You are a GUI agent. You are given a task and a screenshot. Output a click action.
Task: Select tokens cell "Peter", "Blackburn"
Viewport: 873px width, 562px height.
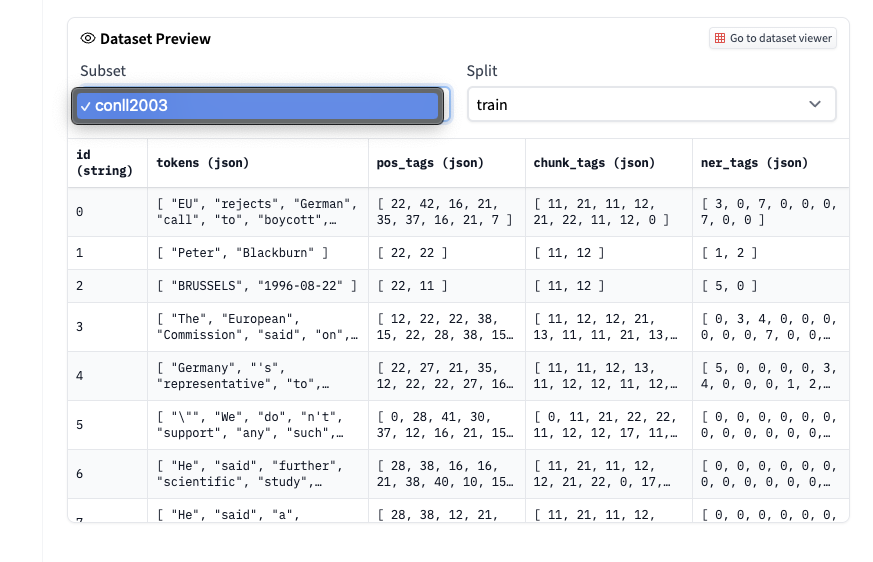tap(258, 253)
